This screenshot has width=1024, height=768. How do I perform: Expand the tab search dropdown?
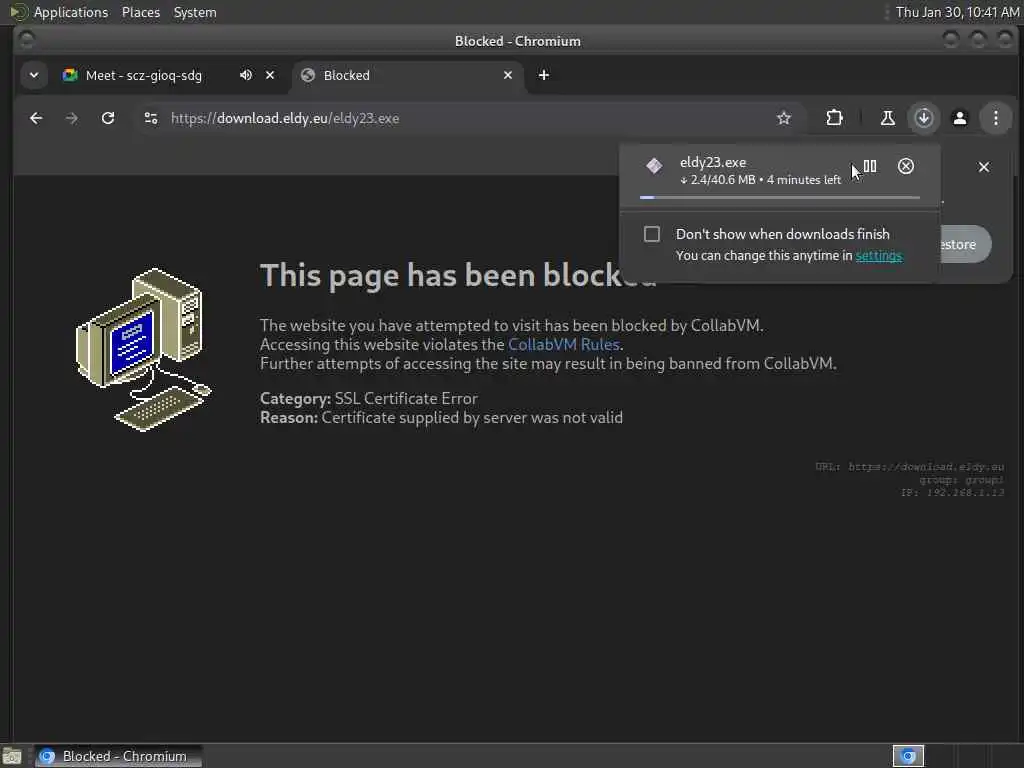click(x=34, y=75)
